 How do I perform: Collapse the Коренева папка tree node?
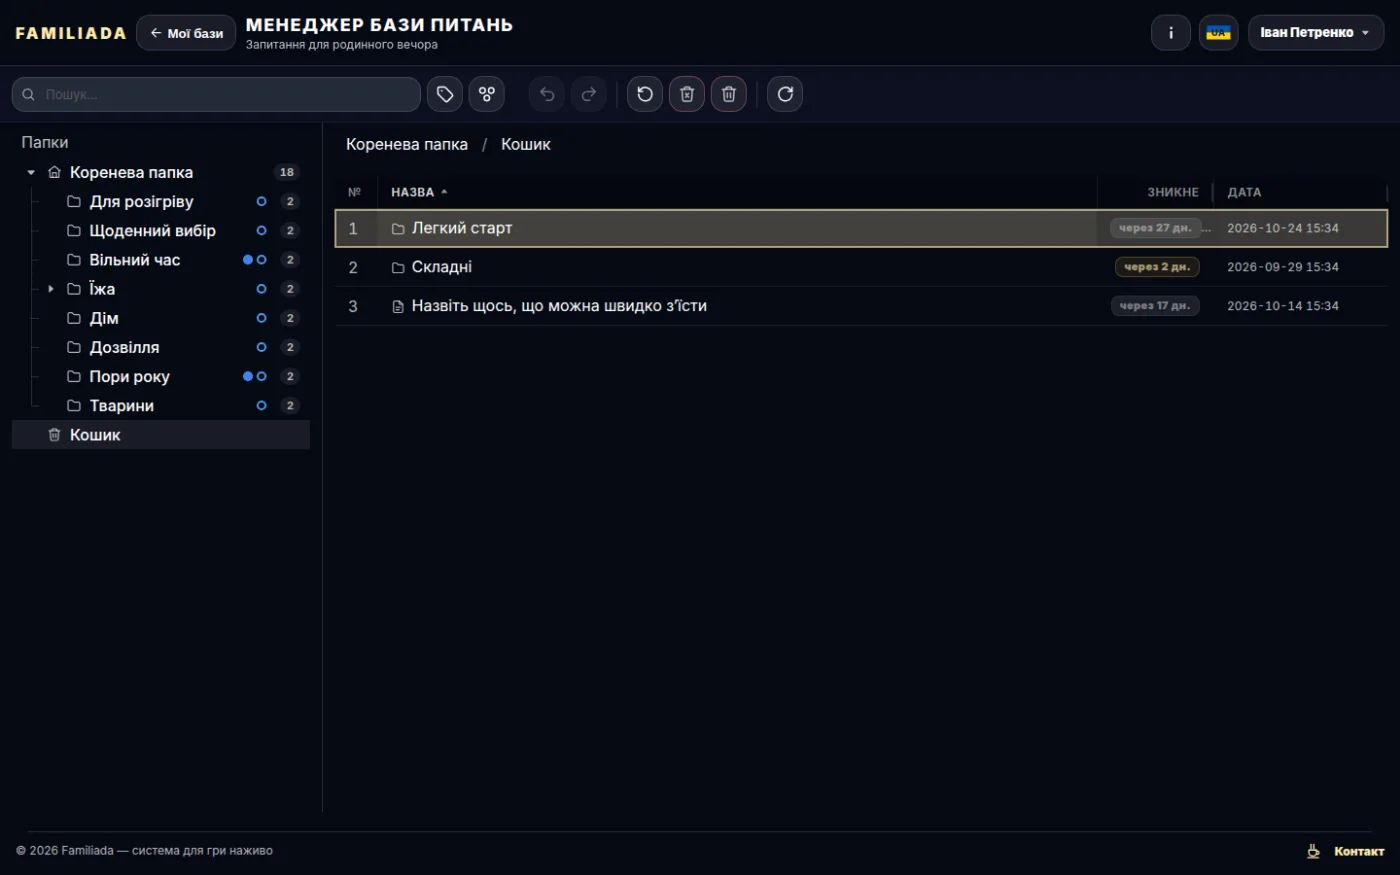pos(31,172)
